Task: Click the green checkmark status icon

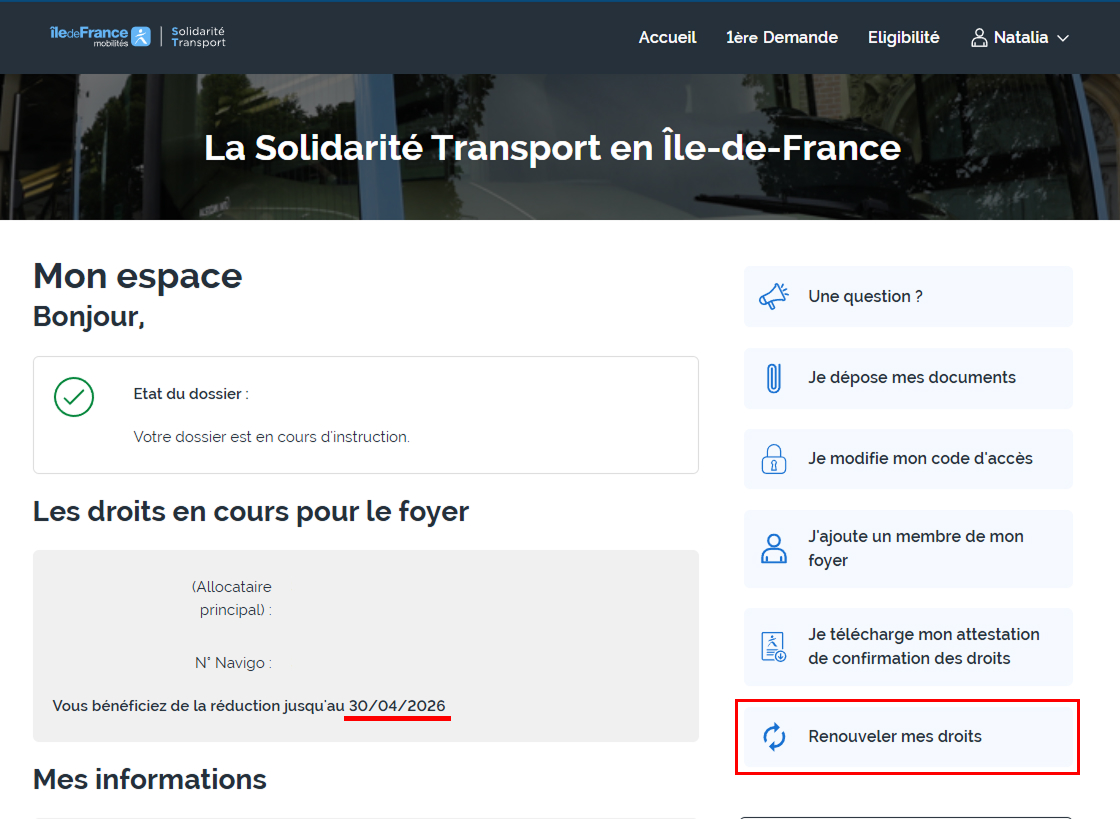Action: [x=74, y=397]
